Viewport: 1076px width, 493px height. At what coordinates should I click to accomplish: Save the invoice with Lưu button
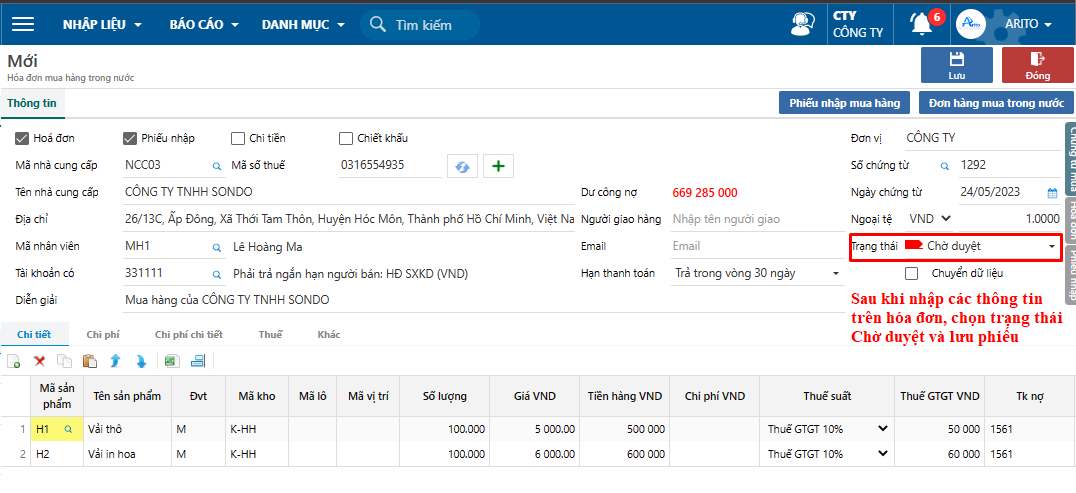pos(956,65)
